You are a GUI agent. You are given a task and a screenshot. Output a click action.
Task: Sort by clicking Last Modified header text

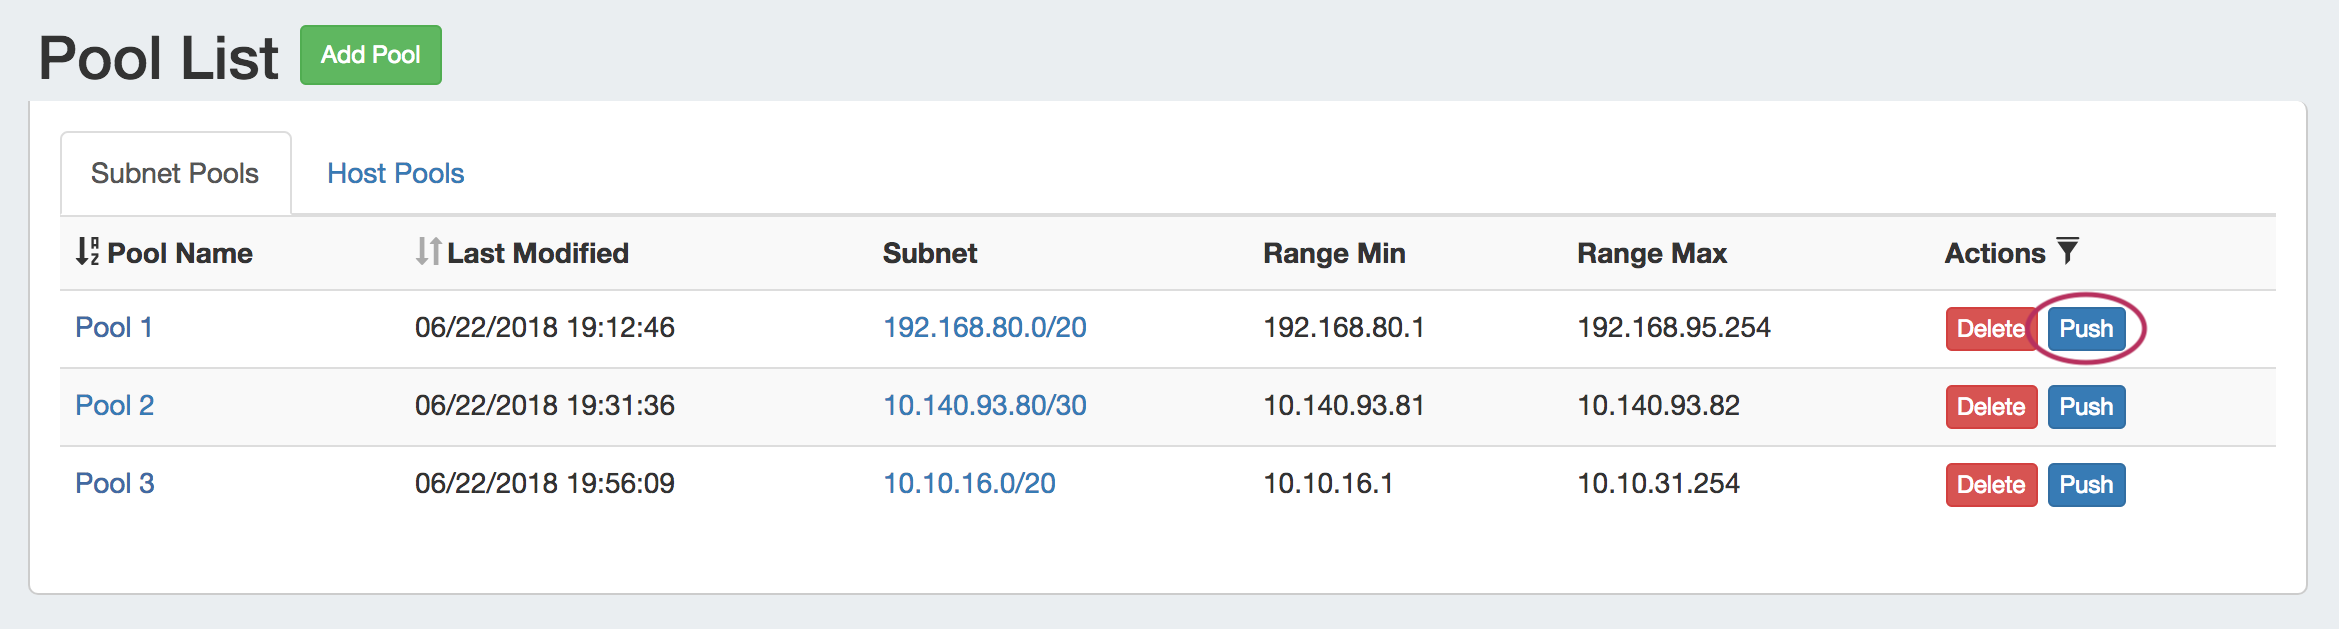coord(538,254)
